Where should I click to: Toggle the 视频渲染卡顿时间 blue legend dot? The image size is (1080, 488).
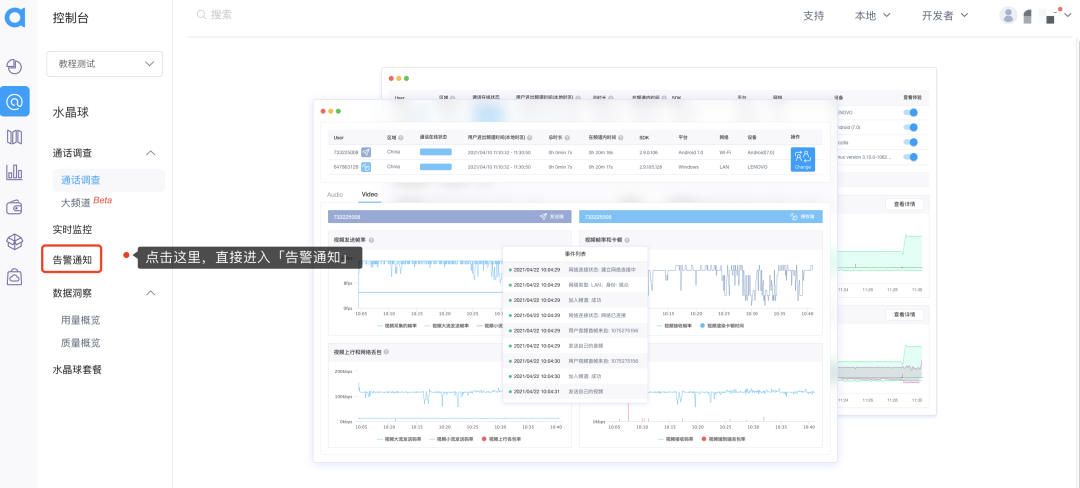(703, 325)
